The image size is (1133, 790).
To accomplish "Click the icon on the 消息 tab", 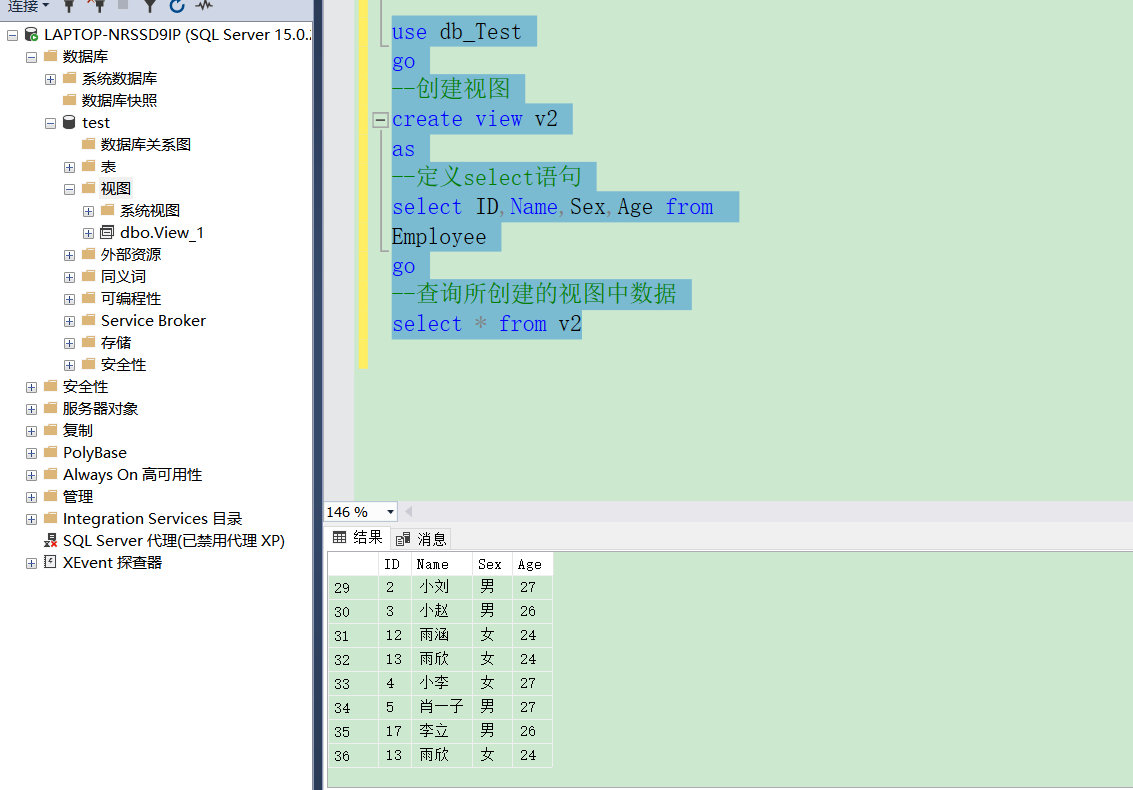I will 403,538.
